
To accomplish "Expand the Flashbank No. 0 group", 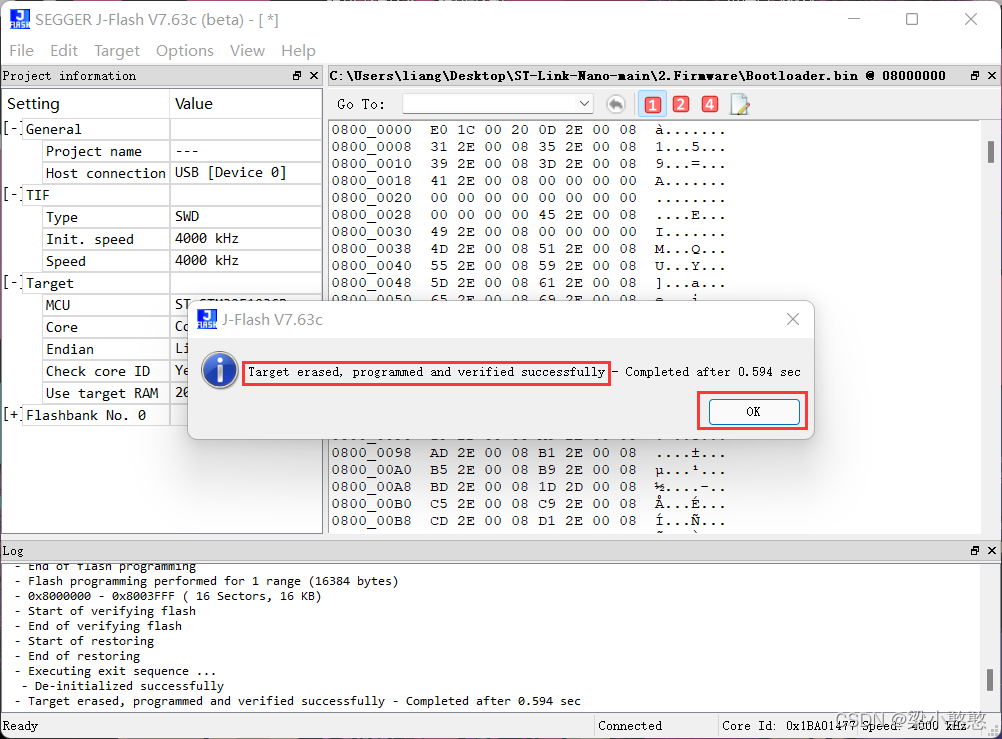I will (x=13, y=415).
